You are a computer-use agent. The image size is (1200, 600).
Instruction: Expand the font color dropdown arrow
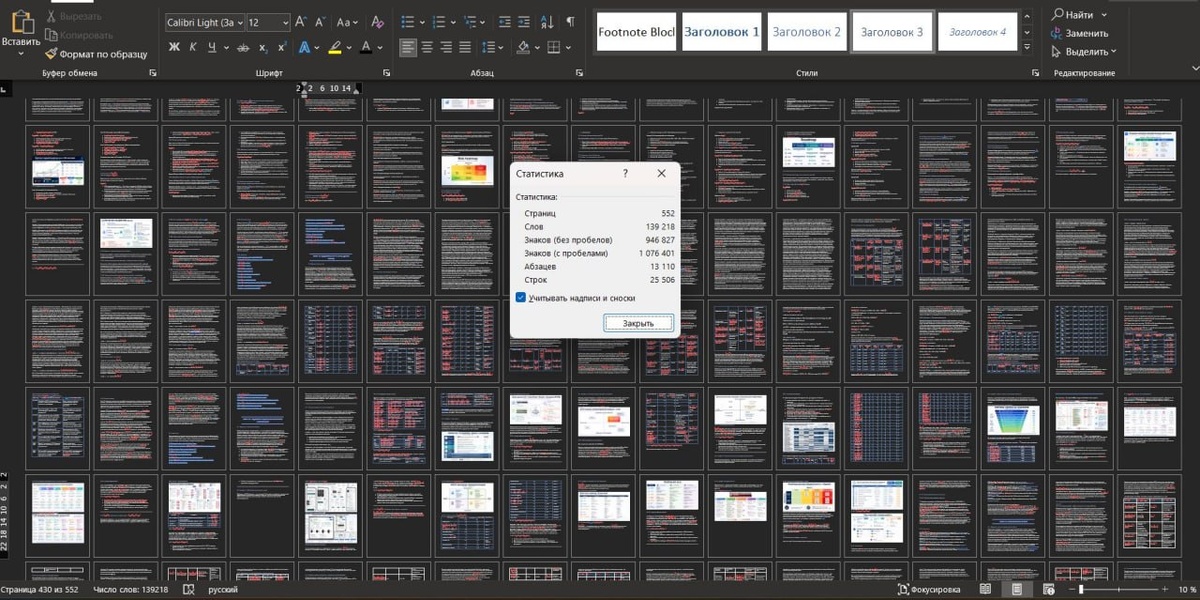point(381,47)
